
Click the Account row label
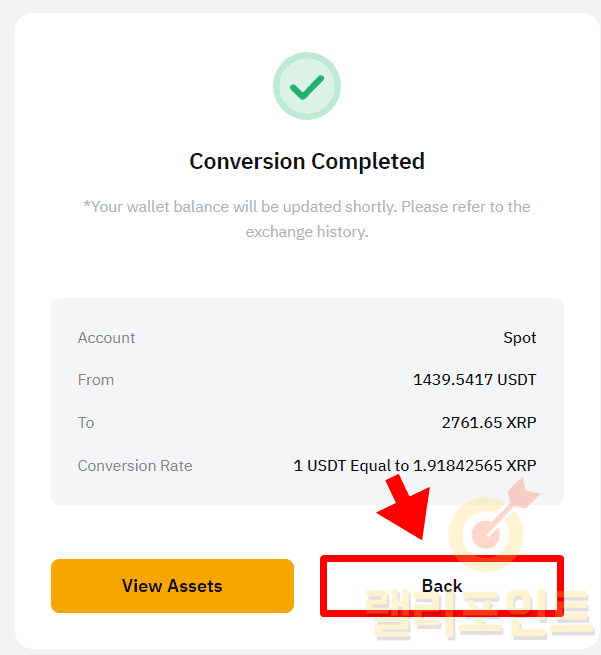106,338
